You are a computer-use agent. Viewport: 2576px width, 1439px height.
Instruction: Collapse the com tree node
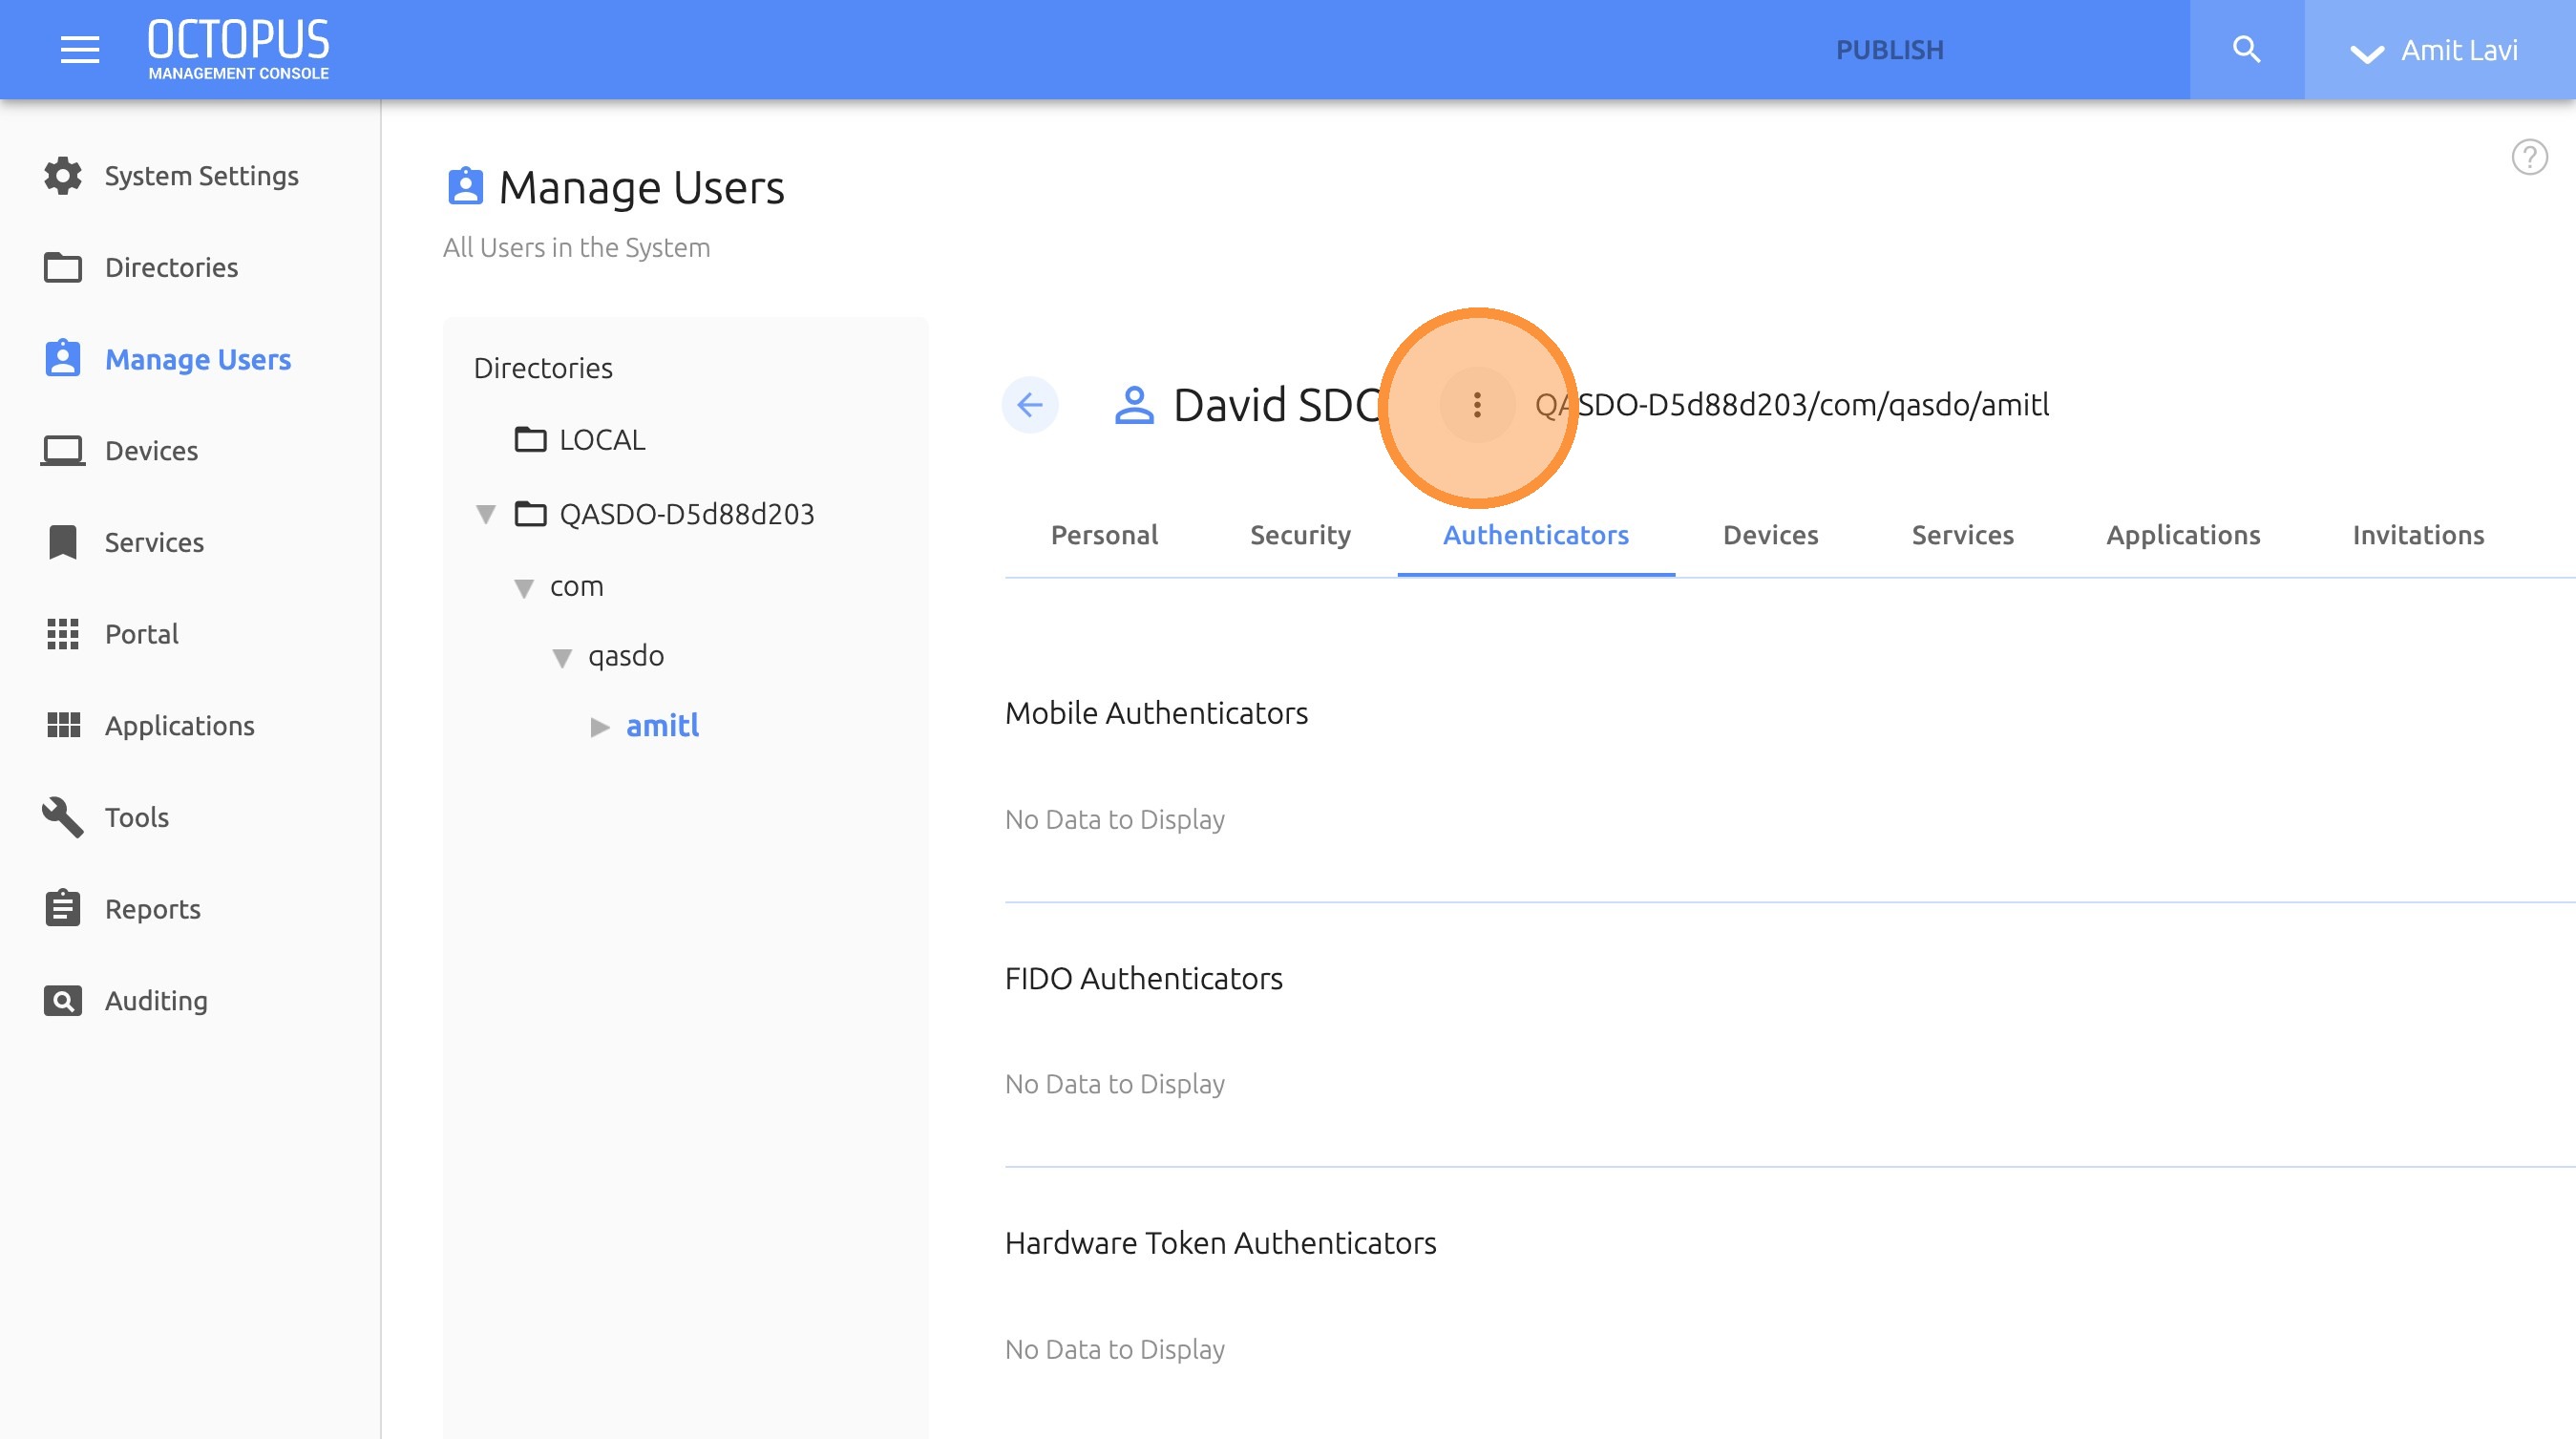(x=524, y=588)
